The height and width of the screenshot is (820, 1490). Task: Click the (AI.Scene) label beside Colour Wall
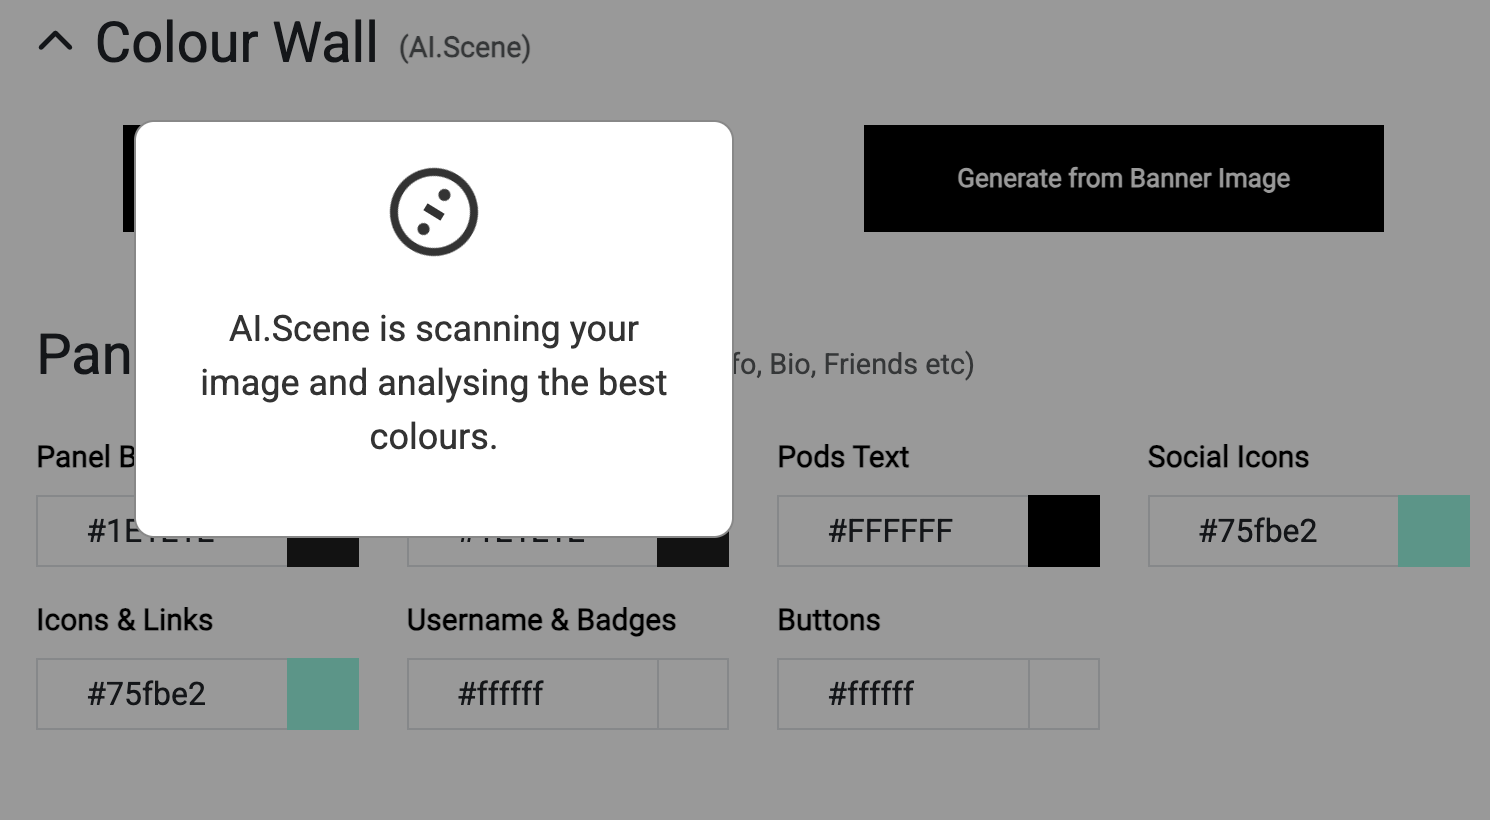click(x=465, y=47)
